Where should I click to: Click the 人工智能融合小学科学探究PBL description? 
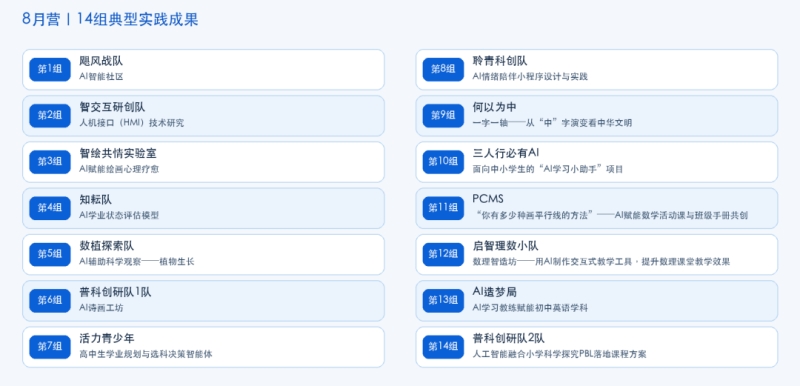559,354
